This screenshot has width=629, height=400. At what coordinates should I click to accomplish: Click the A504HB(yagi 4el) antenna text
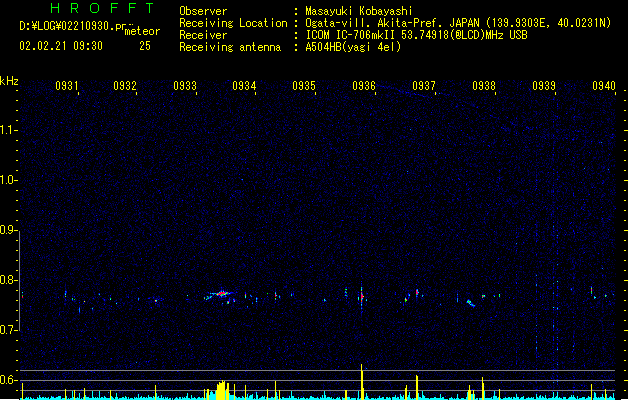click(x=353, y=47)
